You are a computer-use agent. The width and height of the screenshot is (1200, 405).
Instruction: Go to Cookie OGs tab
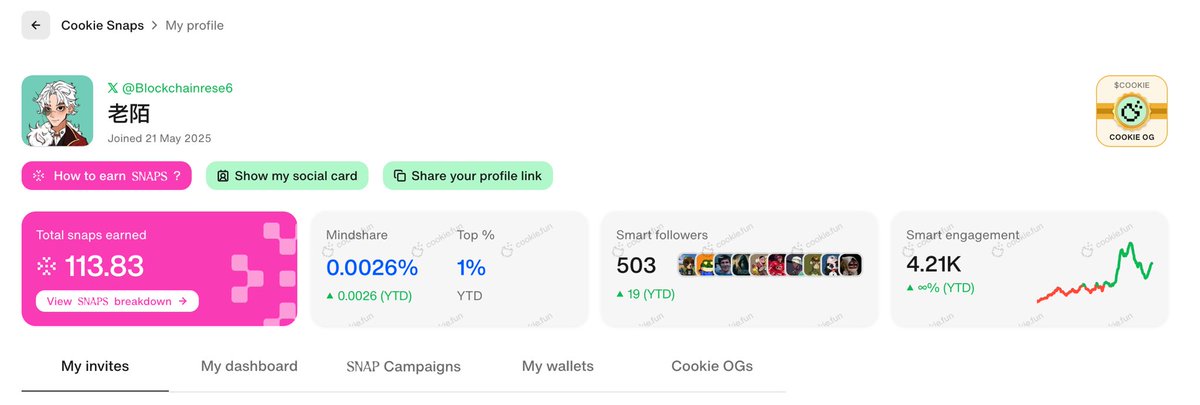712,366
